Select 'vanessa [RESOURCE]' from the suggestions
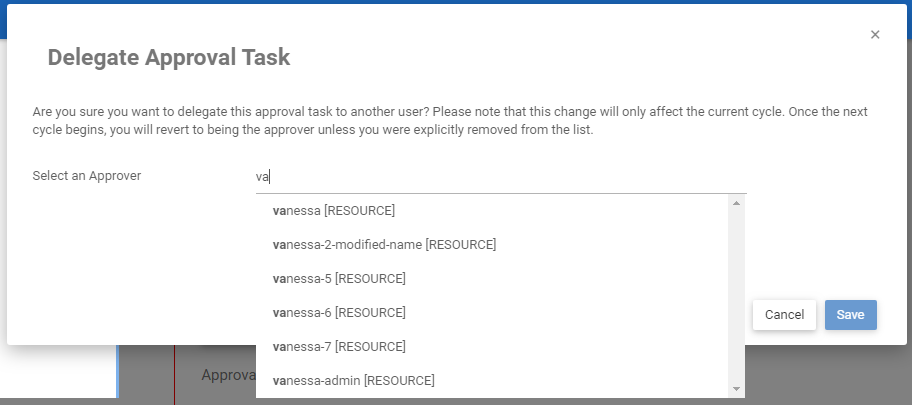The height and width of the screenshot is (405, 912). click(x=334, y=211)
